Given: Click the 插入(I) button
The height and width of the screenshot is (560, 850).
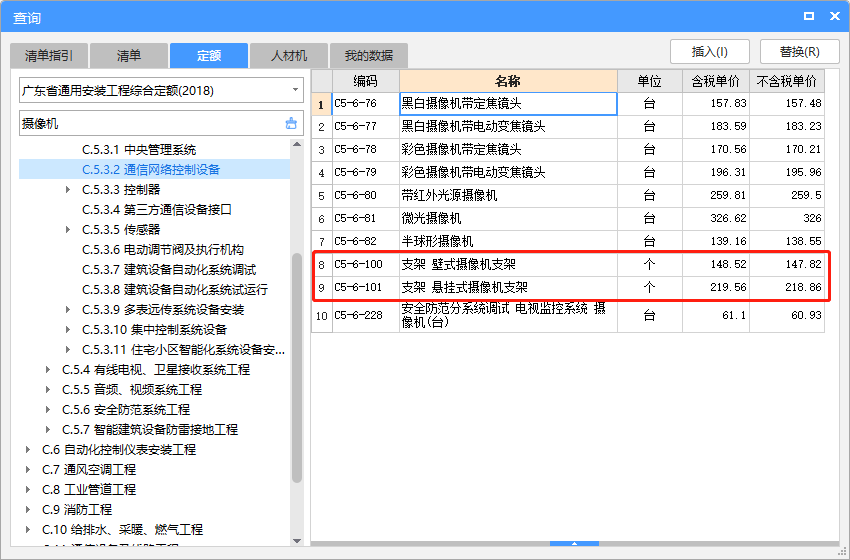Looking at the screenshot, I should [x=710, y=52].
